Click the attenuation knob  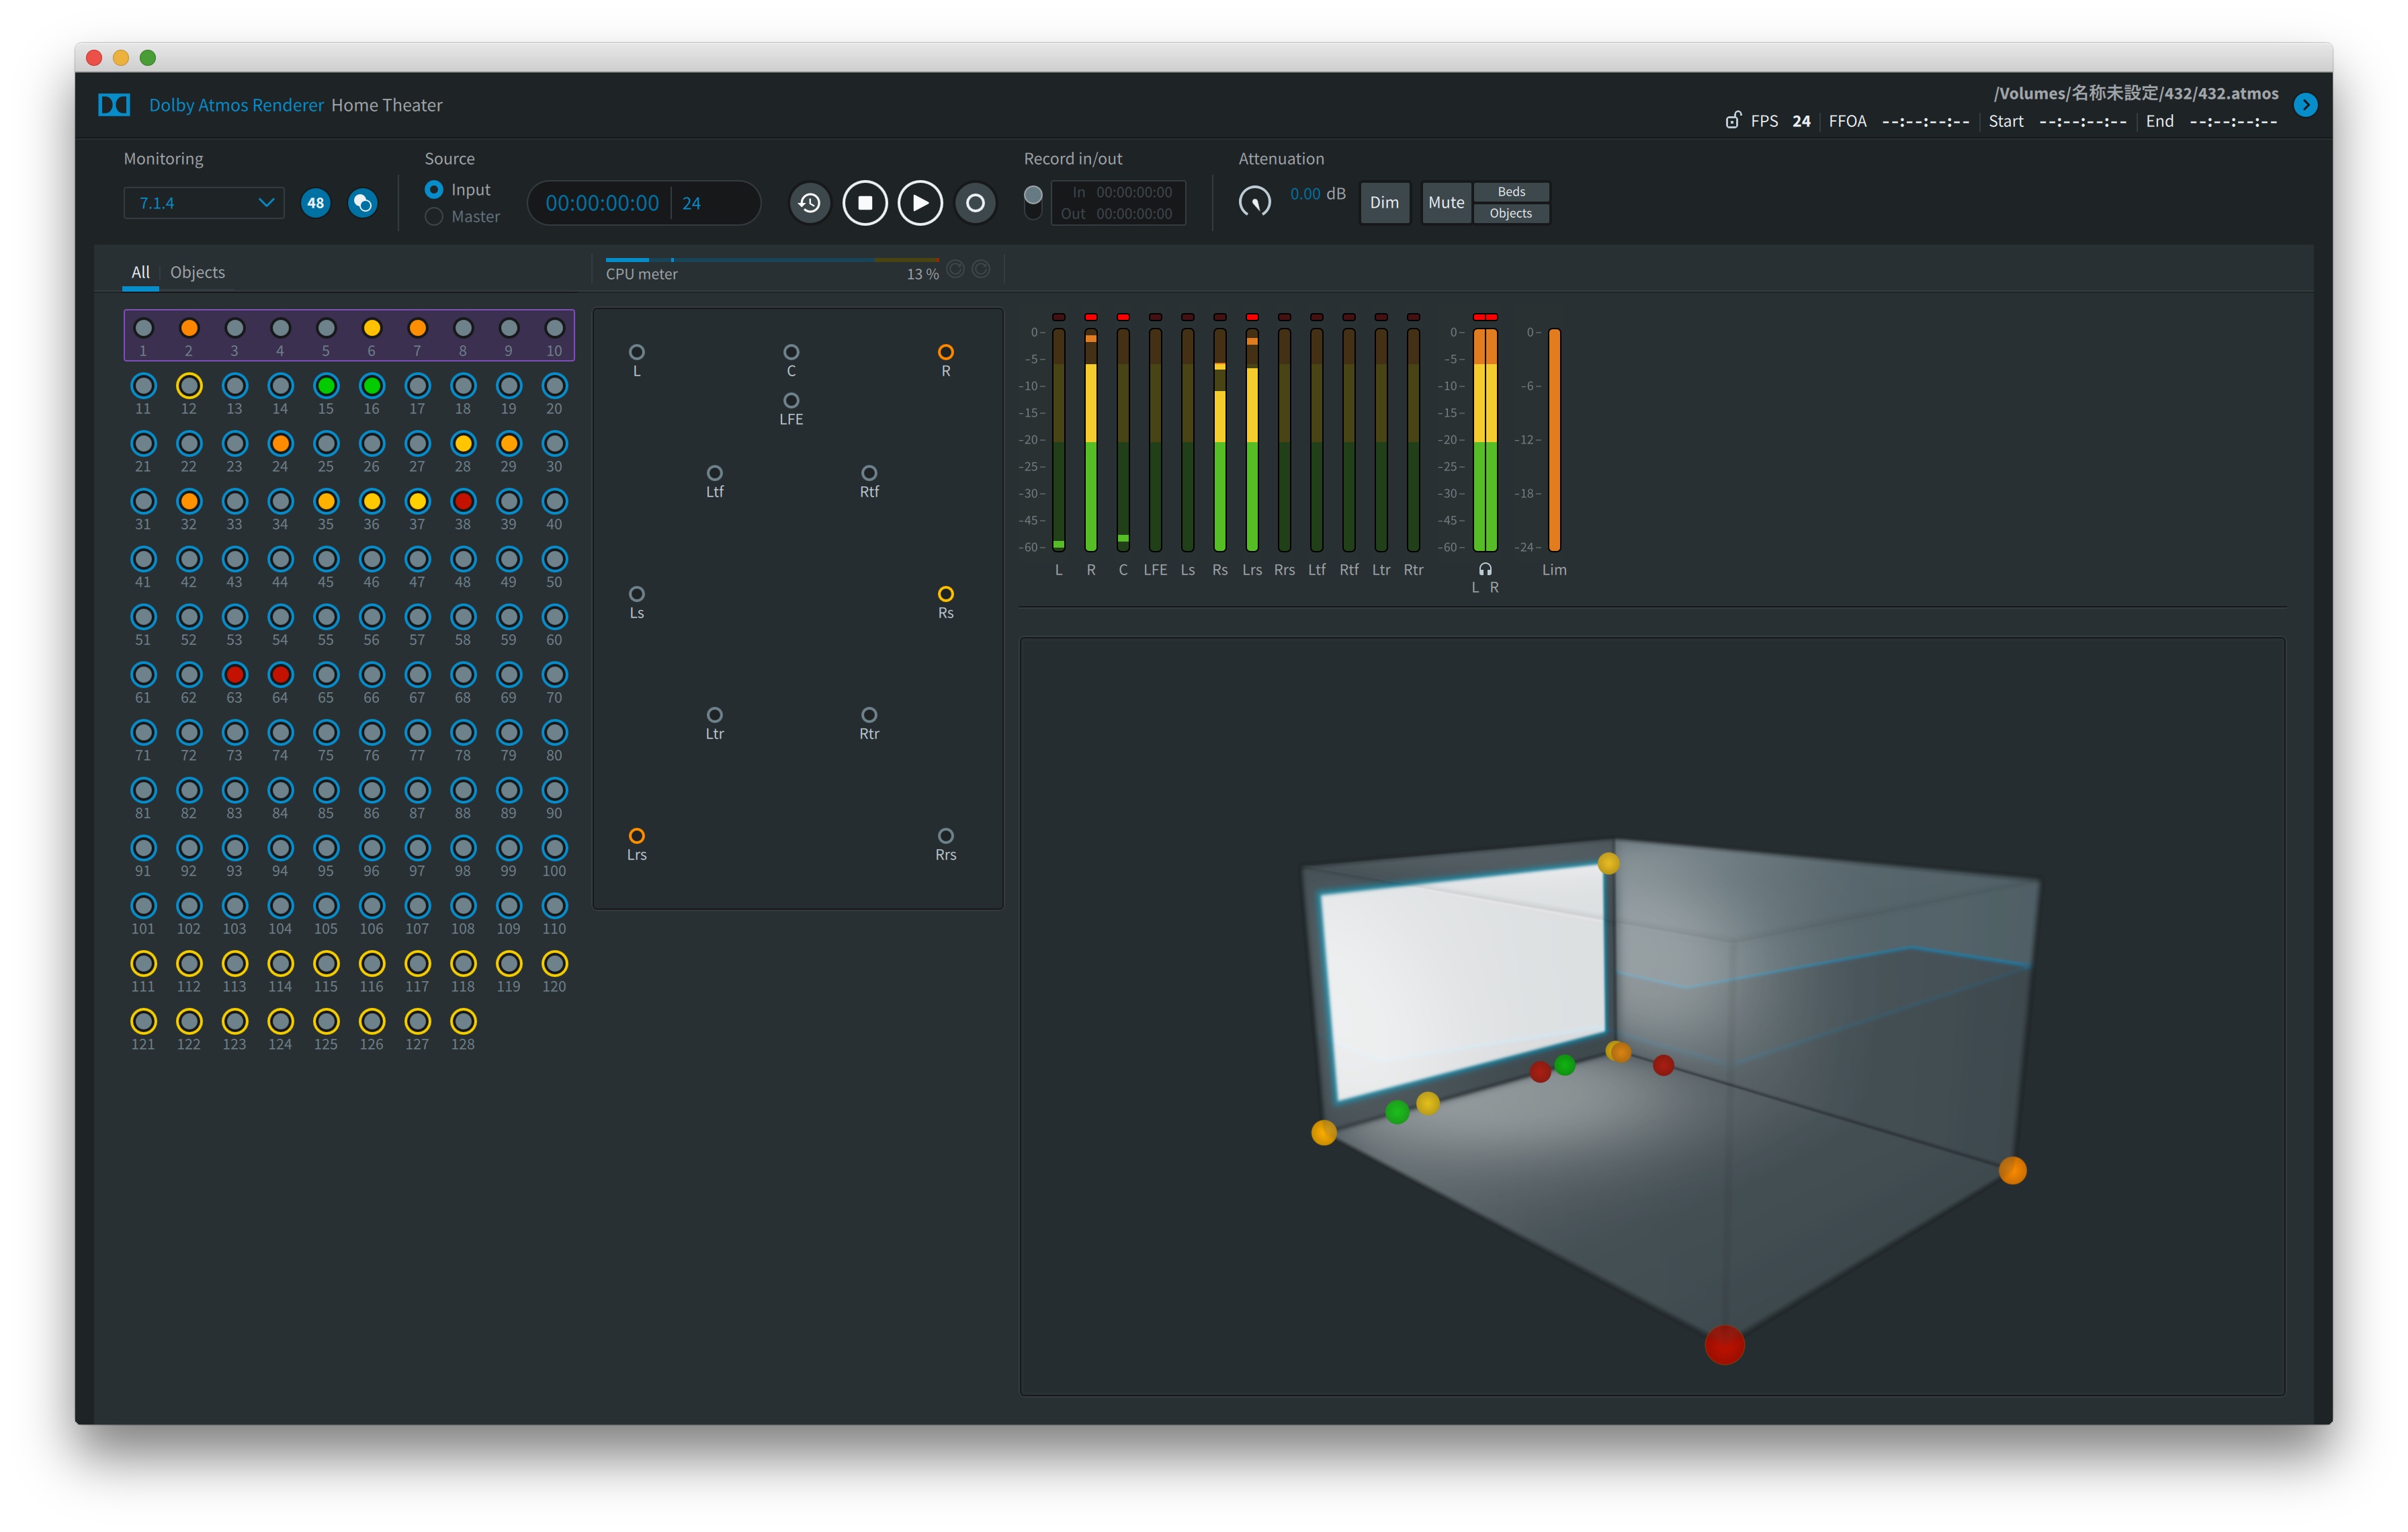pyautogui.click(x=1255, y=202)
